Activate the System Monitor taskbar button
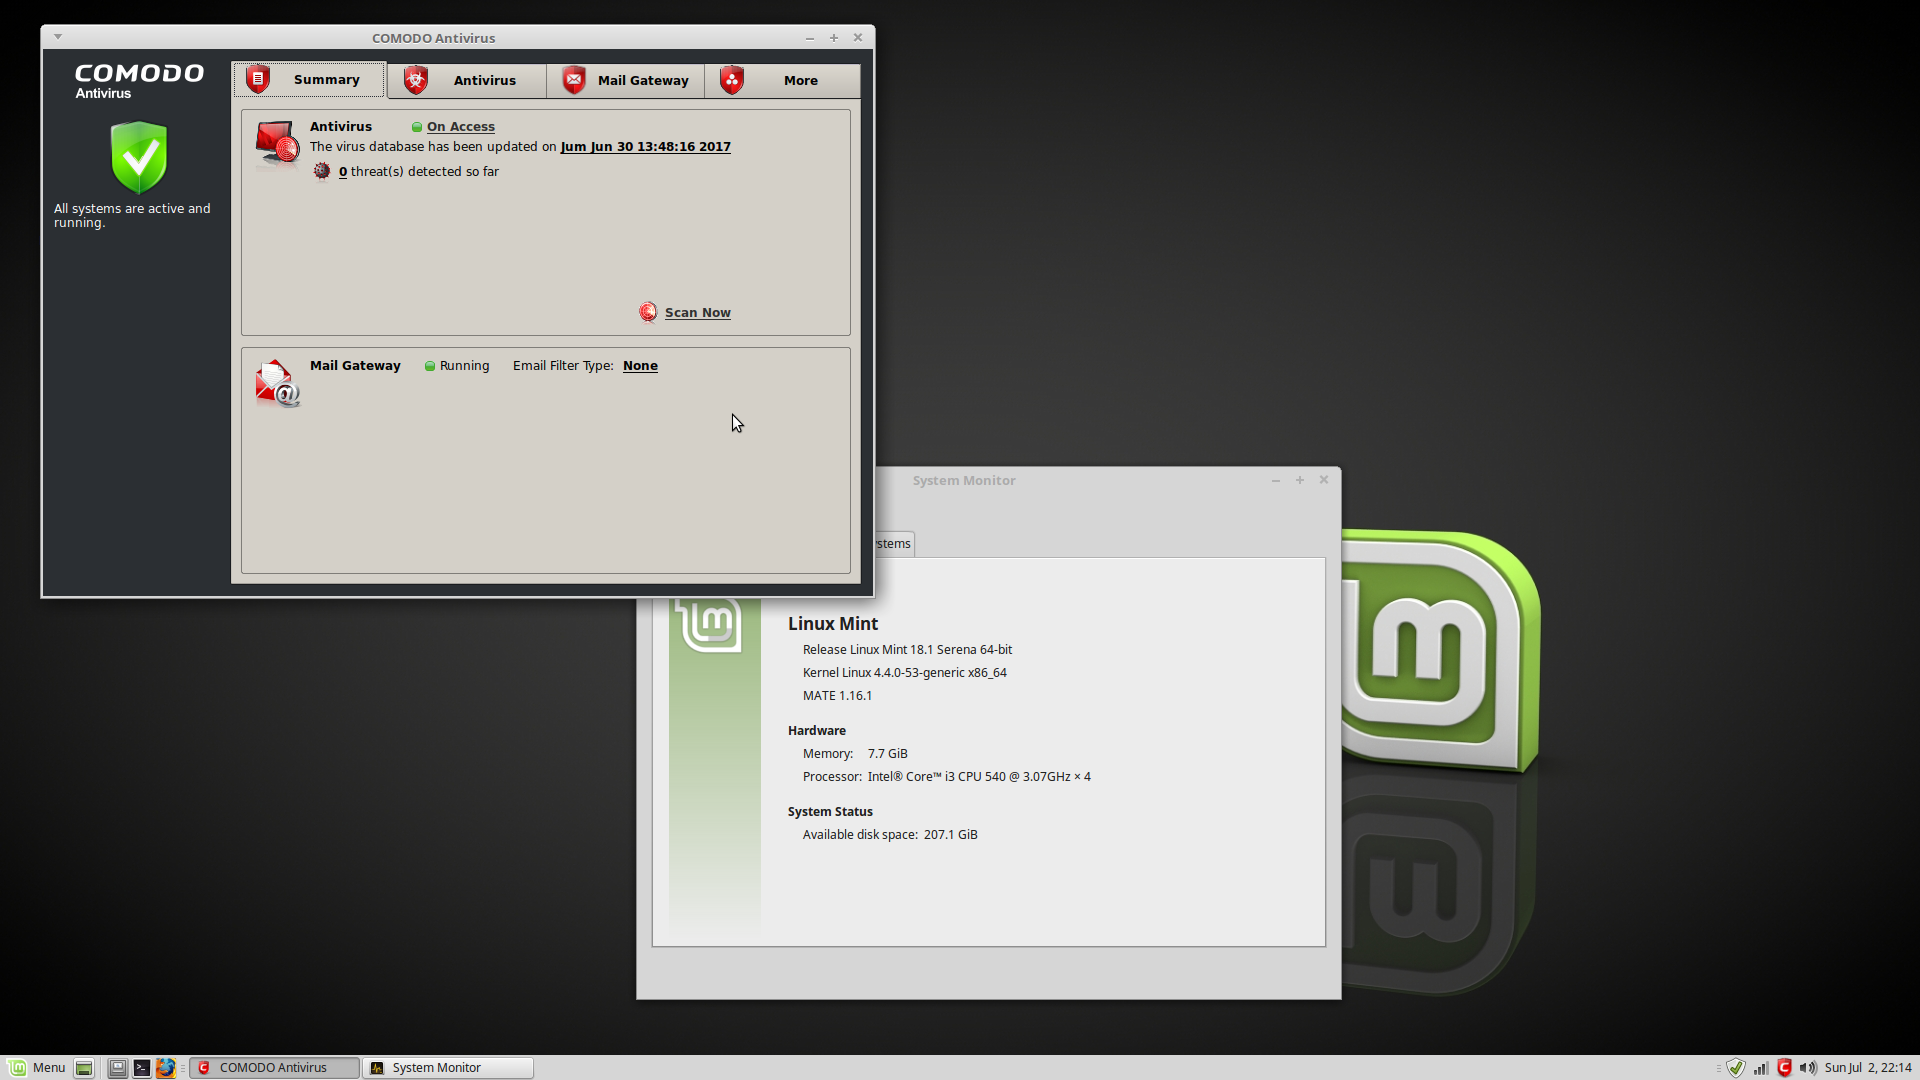 coord(448,1068)
